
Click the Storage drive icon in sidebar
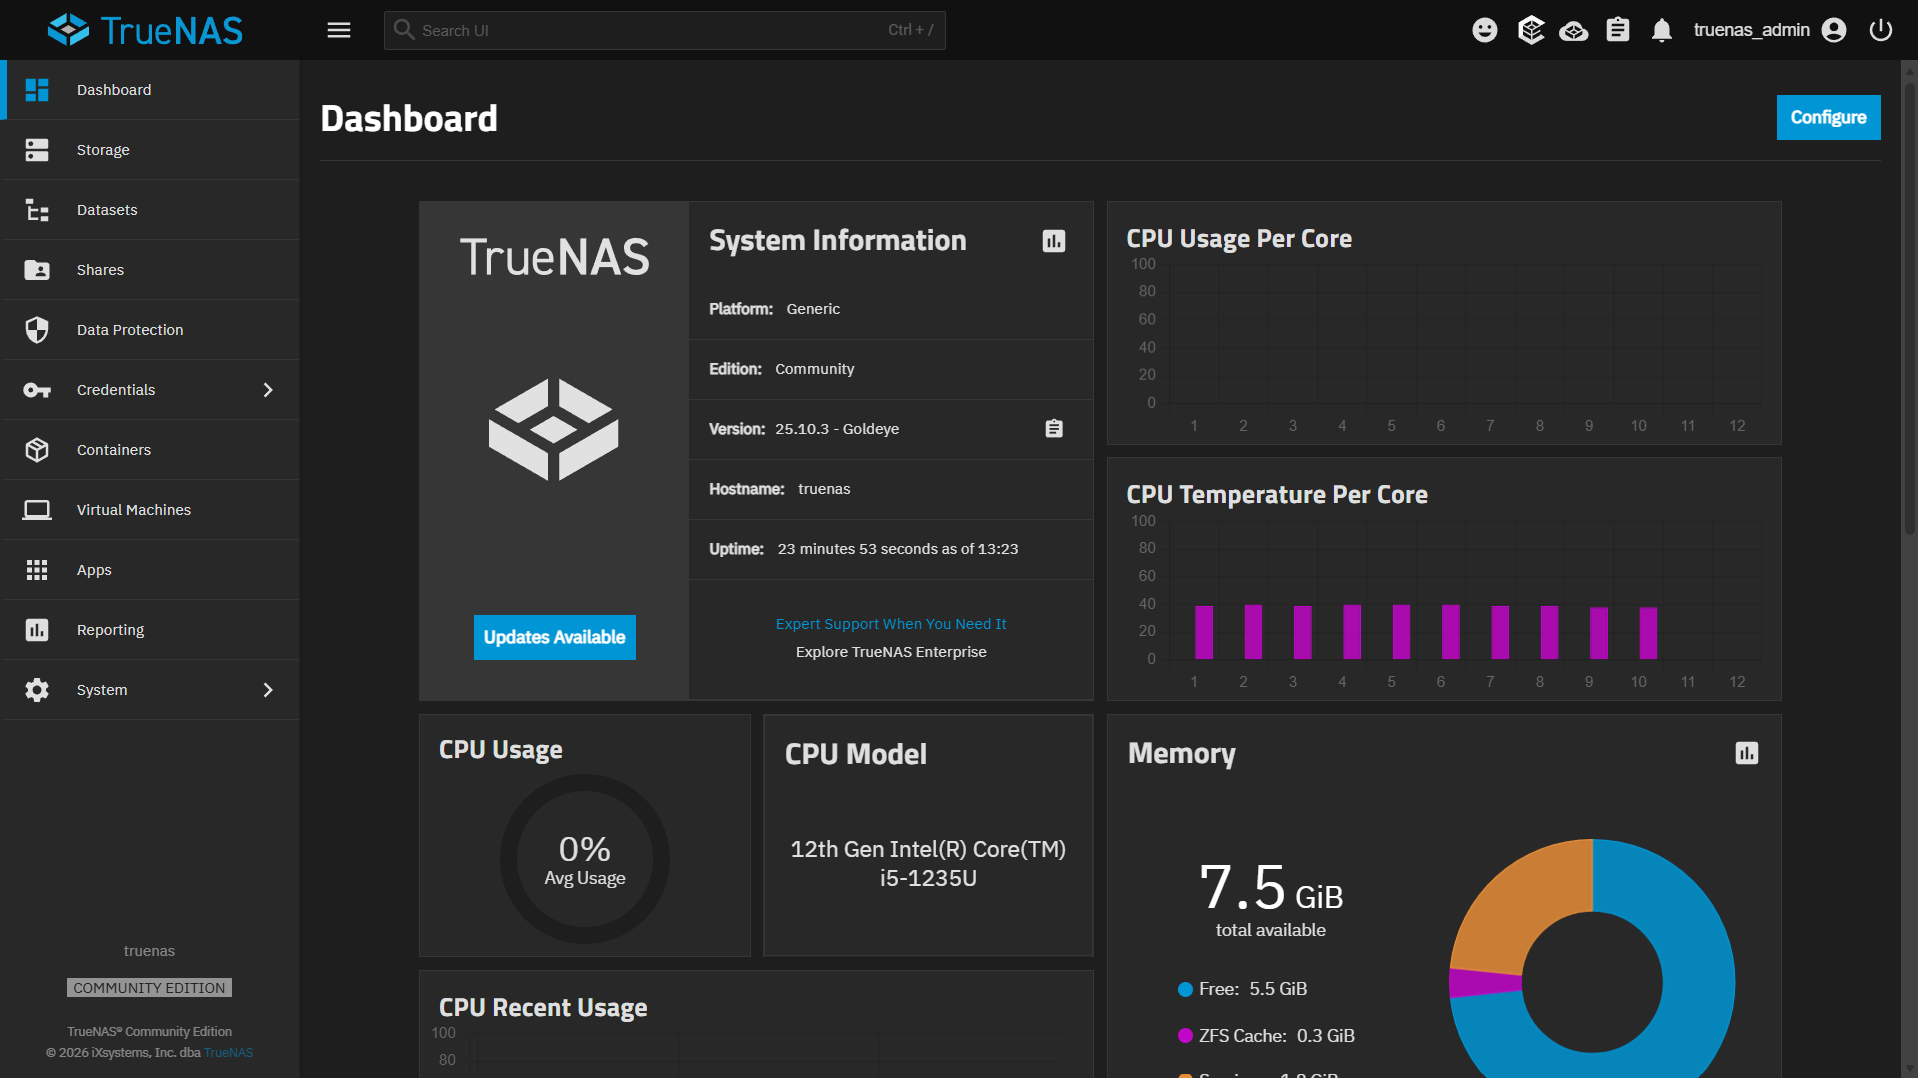[x=37, y=150]
